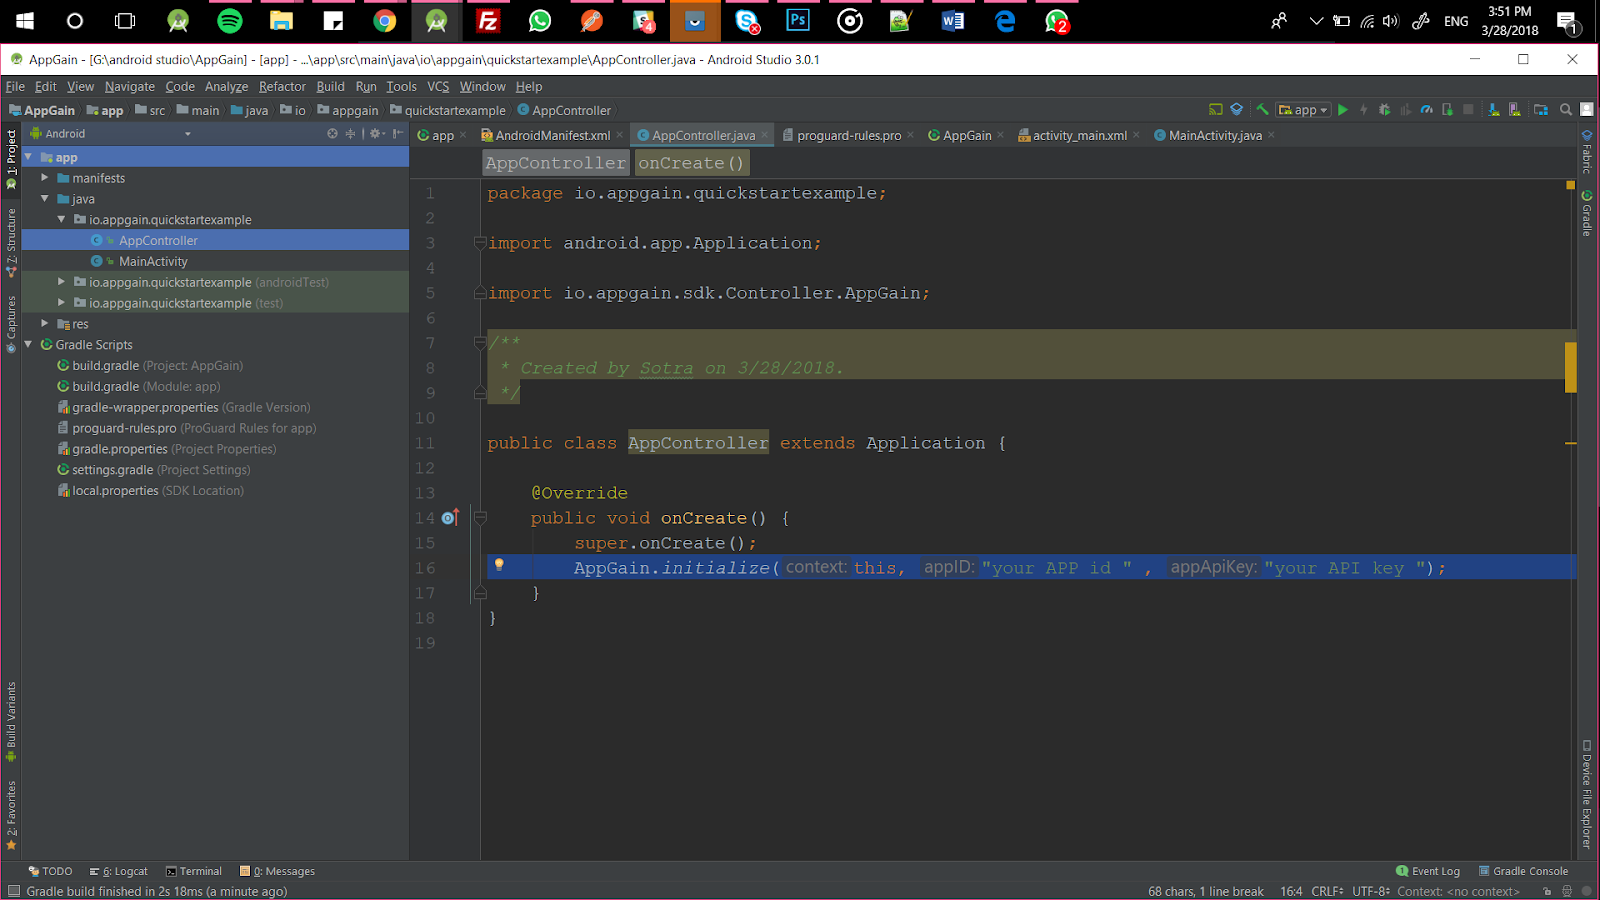Switch to the MainActivity.java editor tab
The image size is (1600, 900).
coord(1214,136)
